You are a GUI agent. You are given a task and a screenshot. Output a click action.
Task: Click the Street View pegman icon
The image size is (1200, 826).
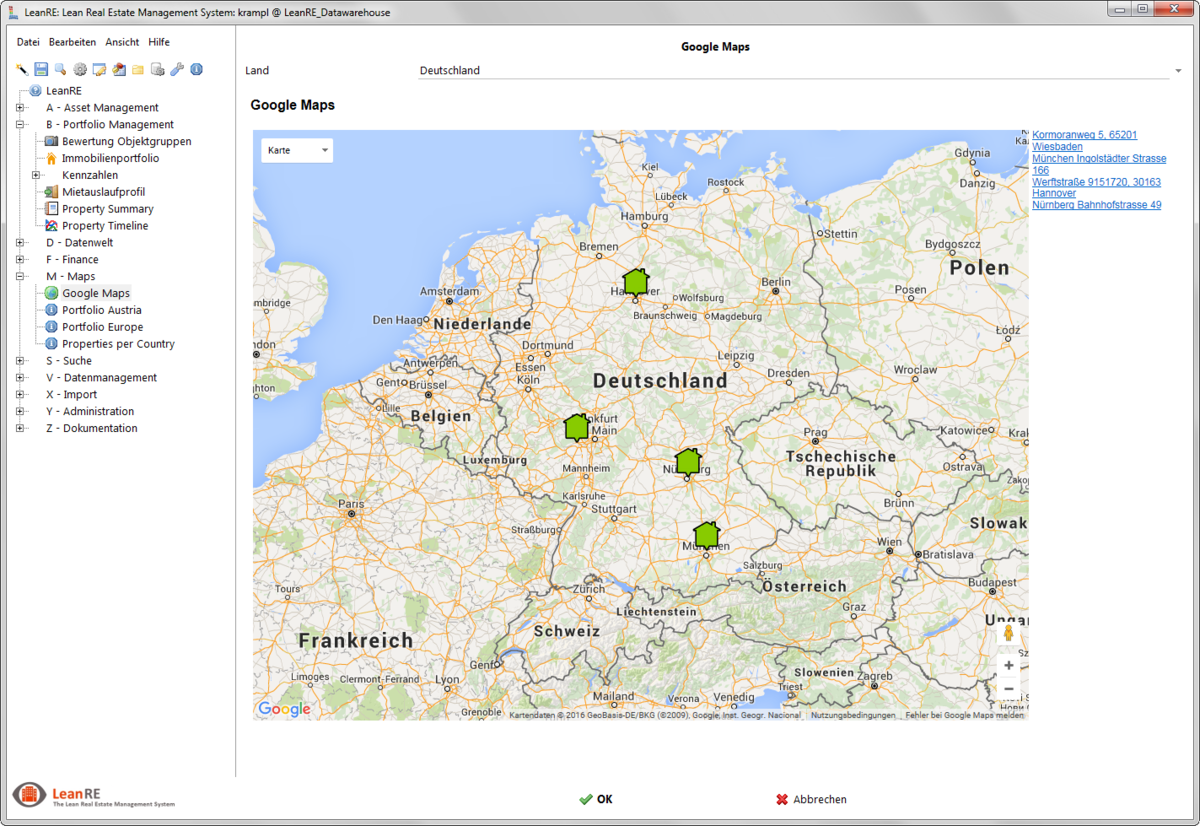tap(1008, 633)
